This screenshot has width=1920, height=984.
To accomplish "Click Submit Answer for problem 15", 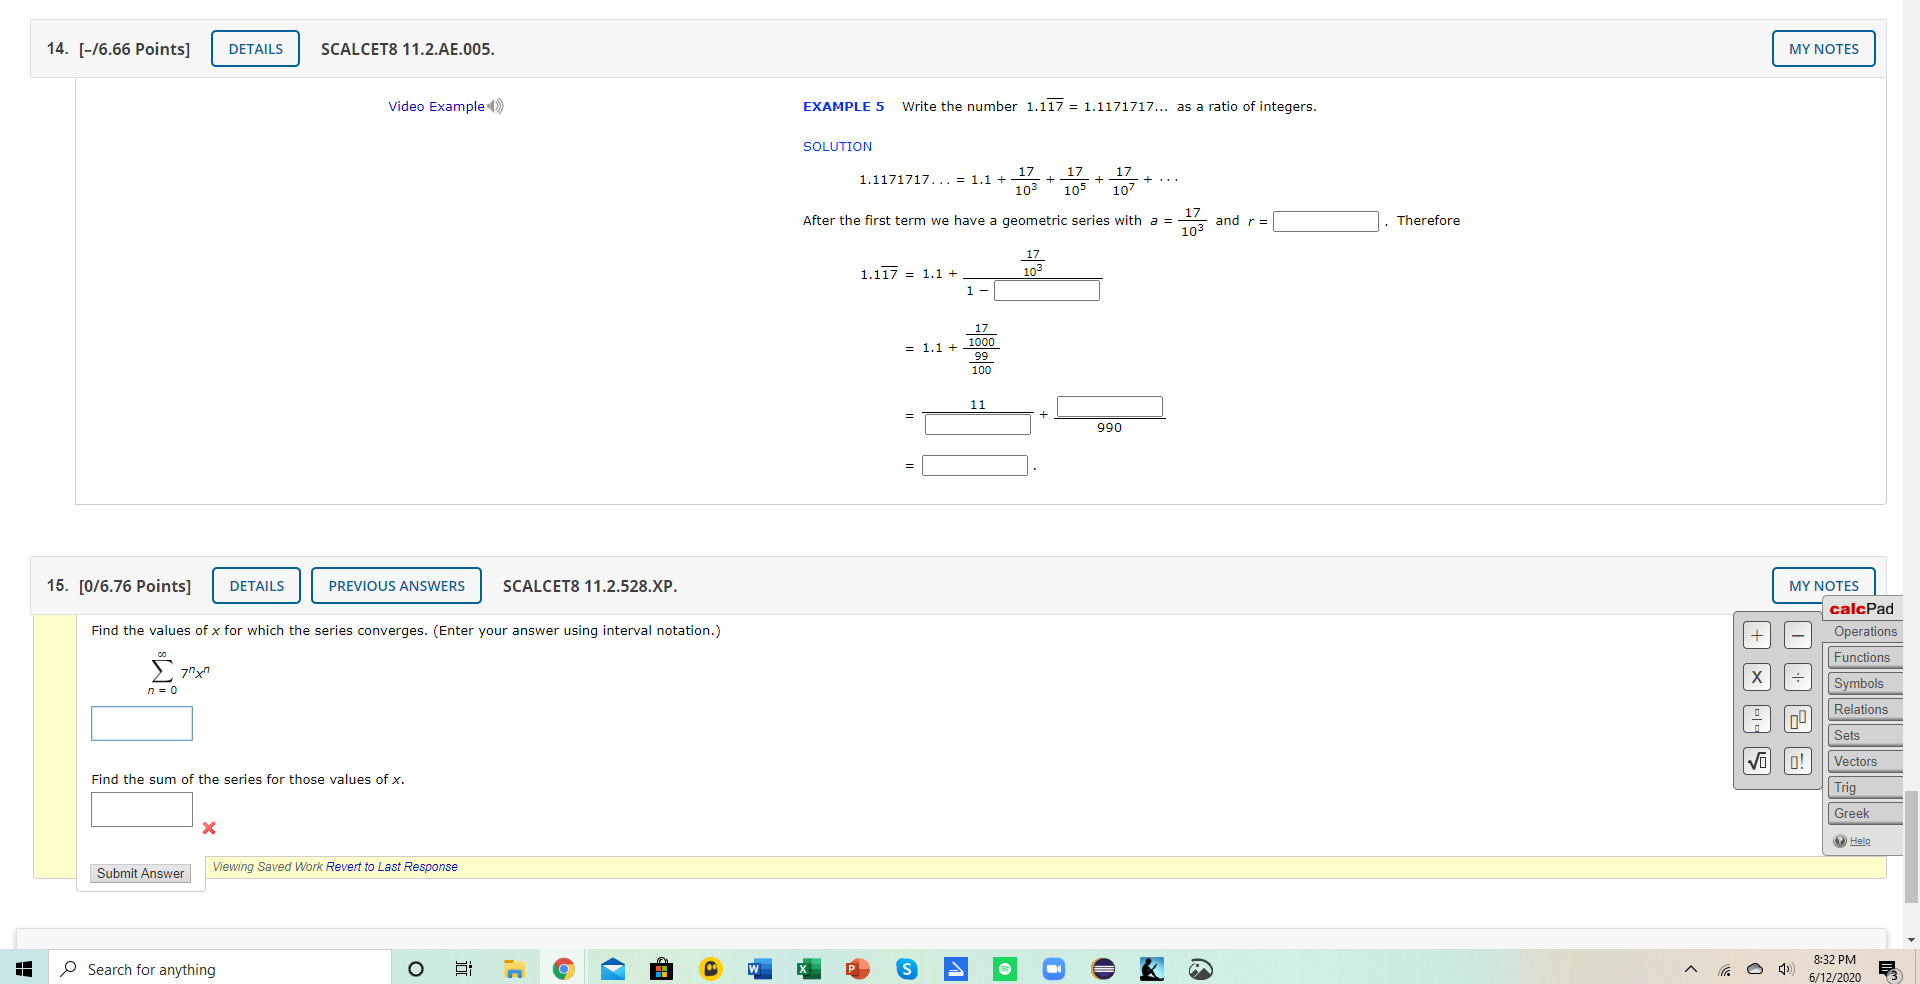I will click(x=140, y=873).
